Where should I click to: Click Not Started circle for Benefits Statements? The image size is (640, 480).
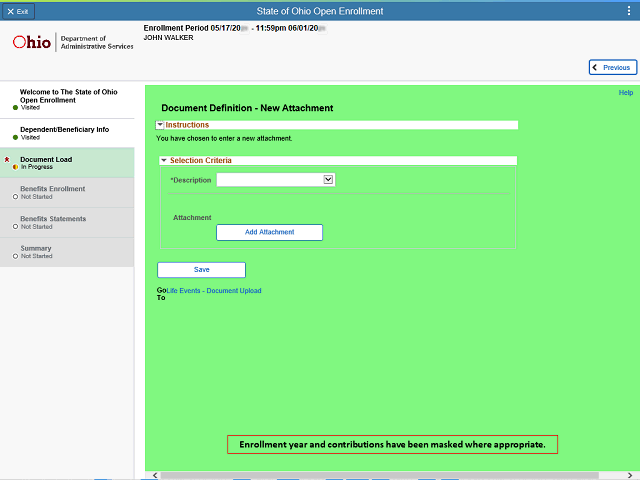pyautogui.click(x=15, y=227)
